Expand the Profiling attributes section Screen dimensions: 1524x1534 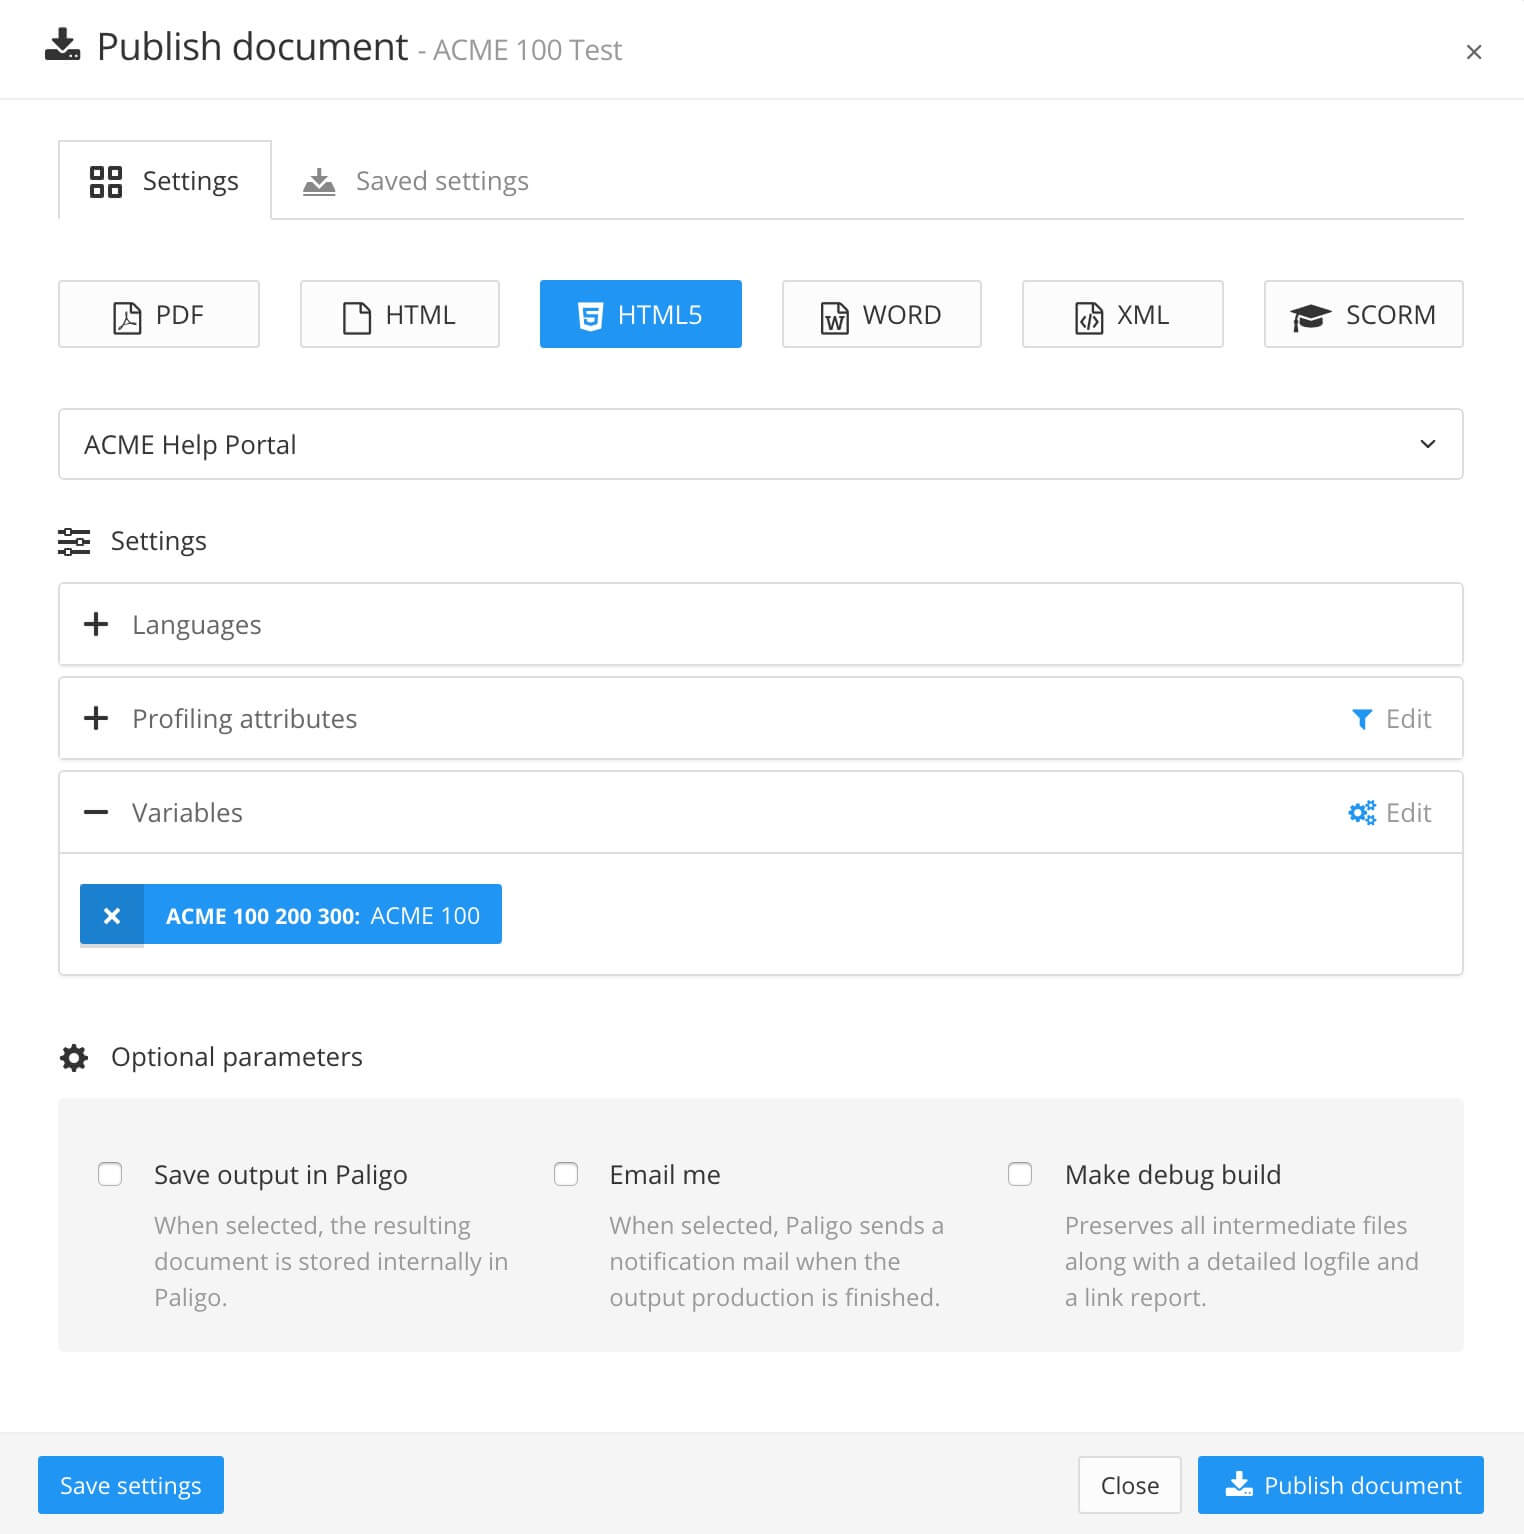(96, 719)
